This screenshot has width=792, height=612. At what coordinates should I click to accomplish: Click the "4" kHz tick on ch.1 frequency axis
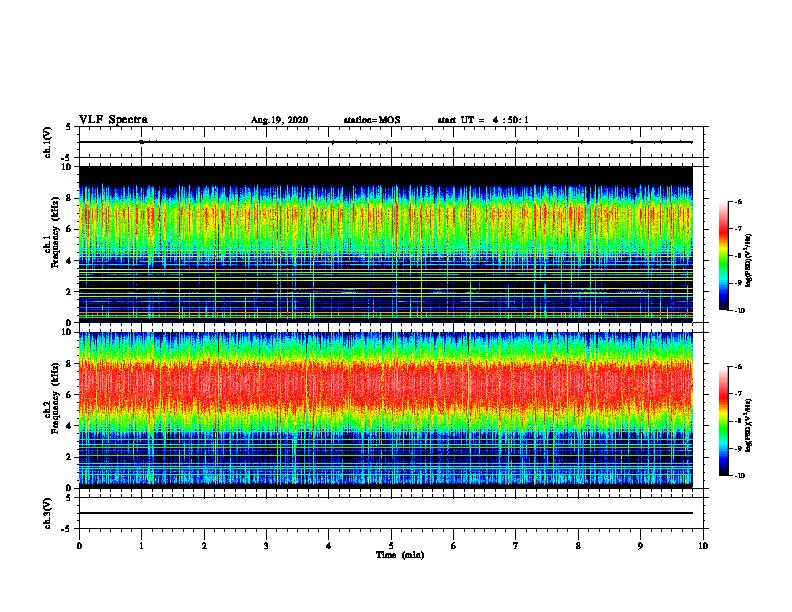(70, 261)
